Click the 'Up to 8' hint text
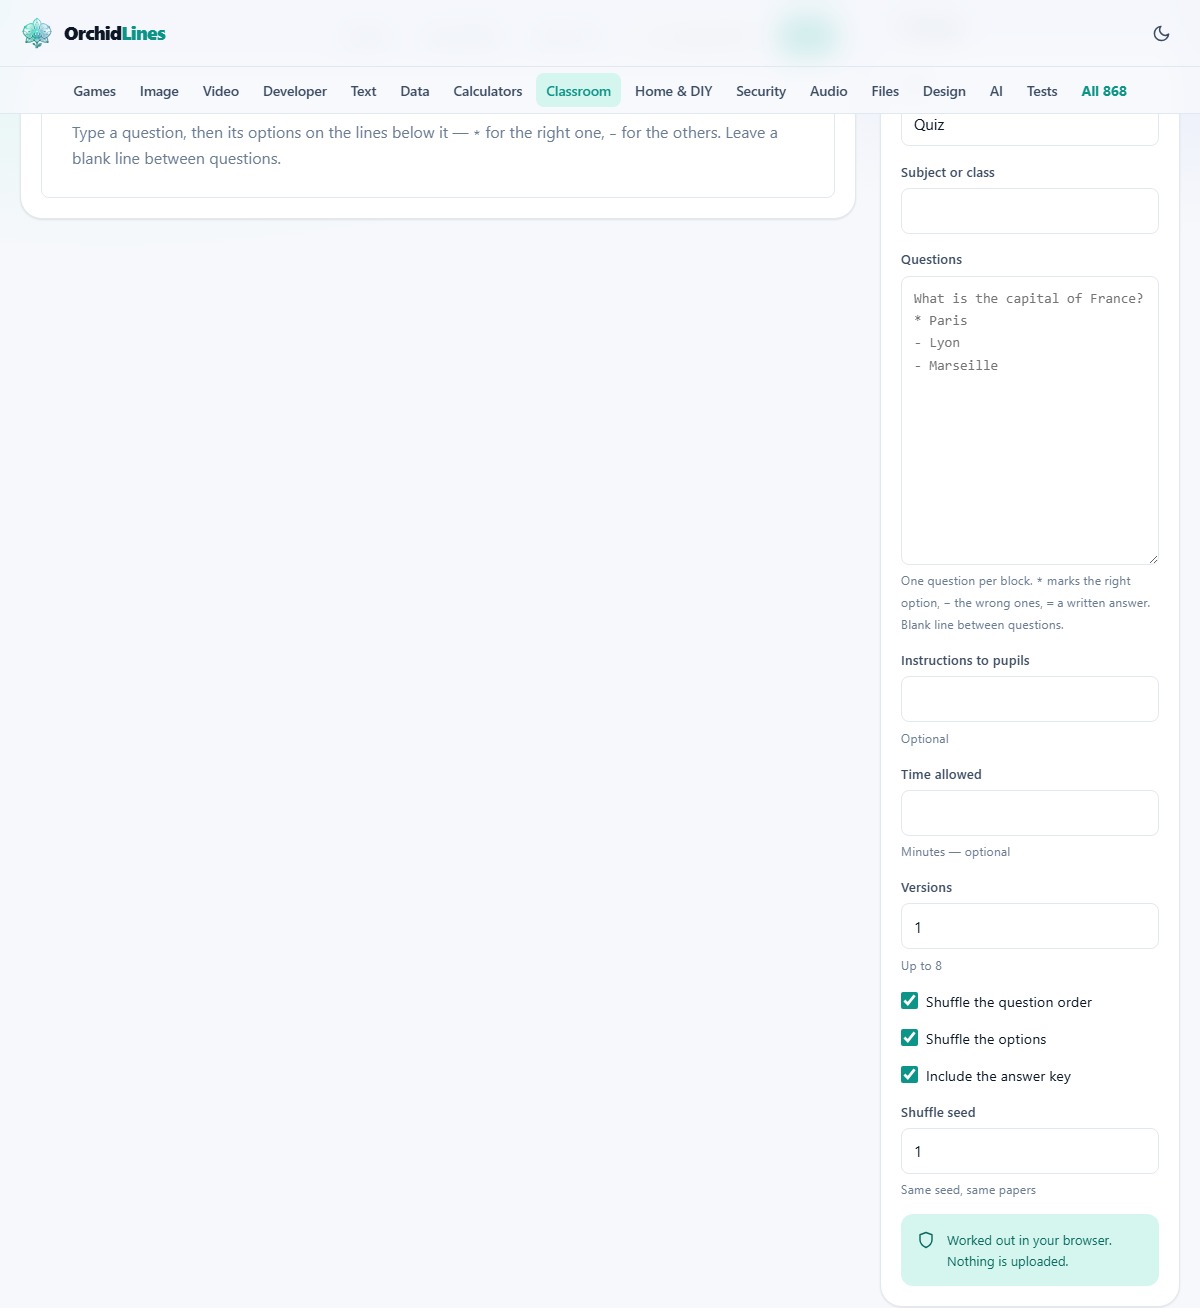 921,966
